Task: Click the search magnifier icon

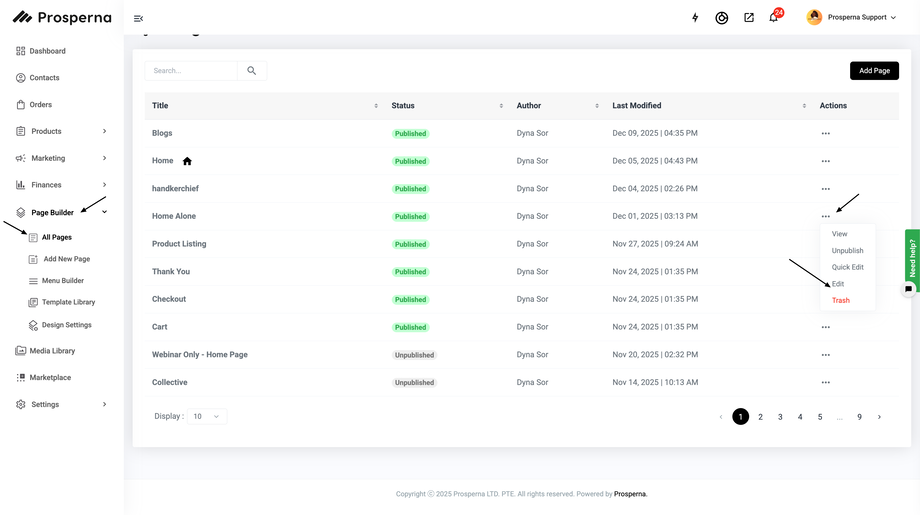Action: click(252, 71)
